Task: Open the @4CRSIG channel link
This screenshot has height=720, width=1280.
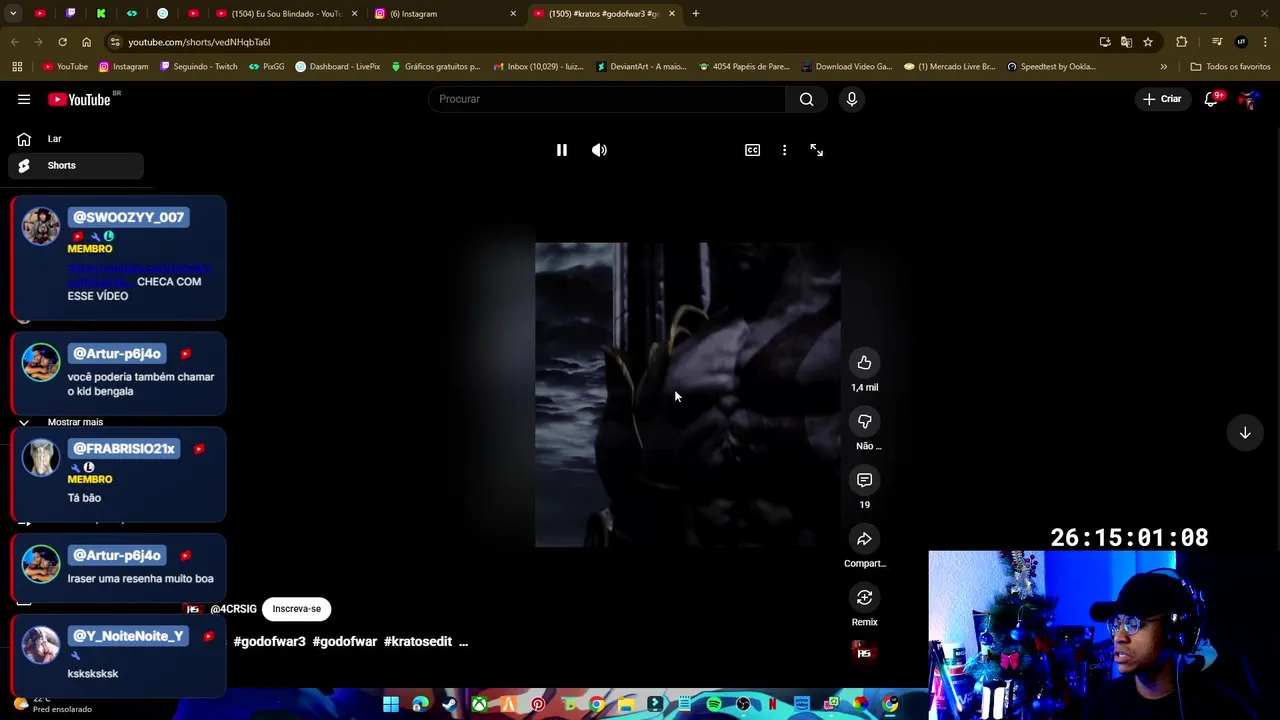Action: [x=233, y=609]
